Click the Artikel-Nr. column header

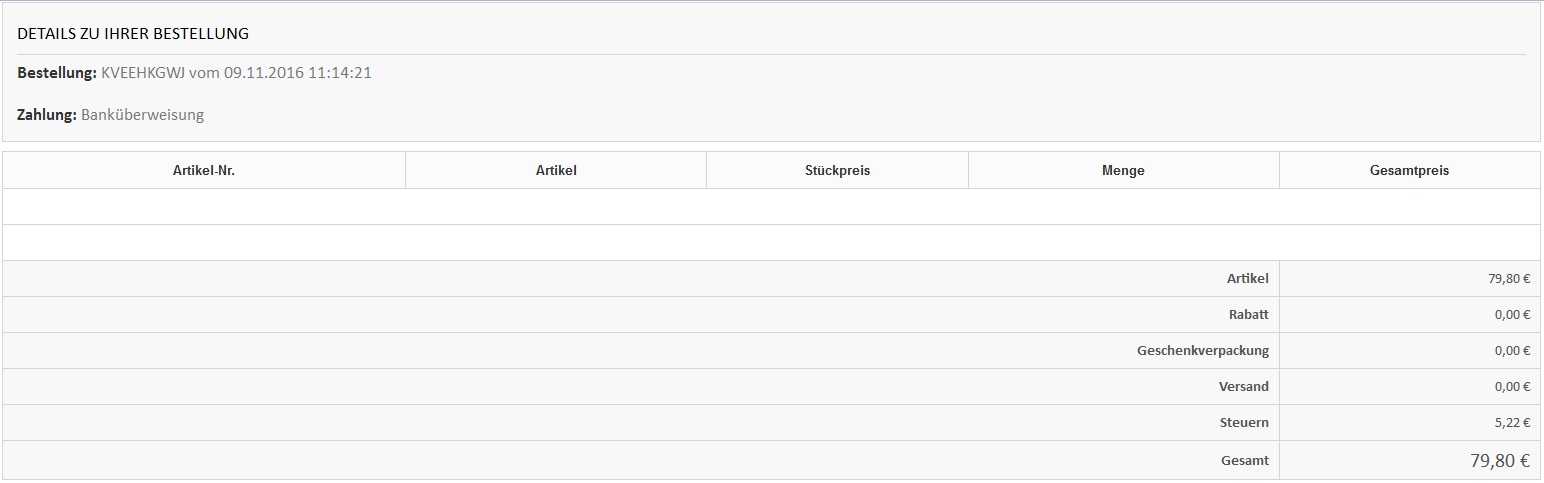pyautogui.click(x=204, y=170)
